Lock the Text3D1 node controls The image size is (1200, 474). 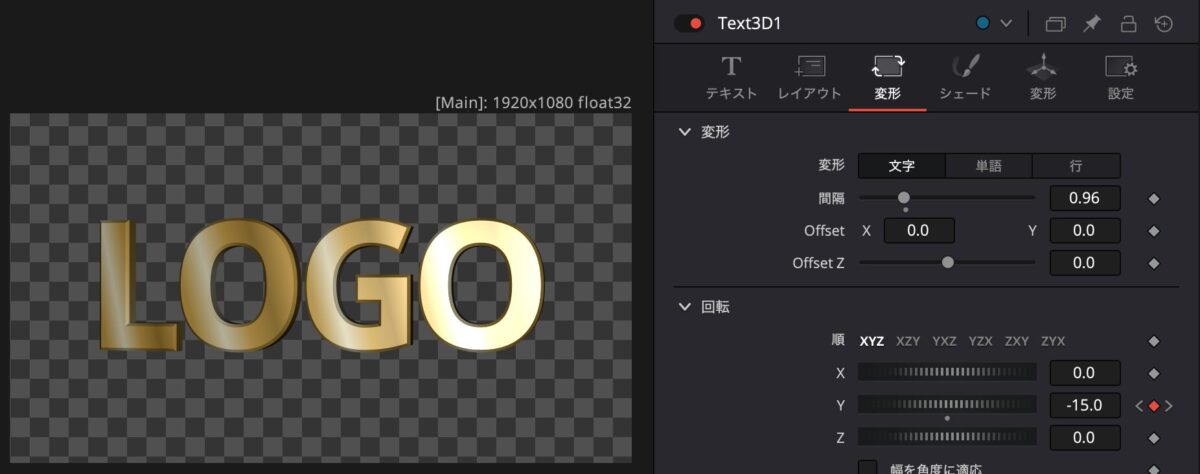[1128, 23]
